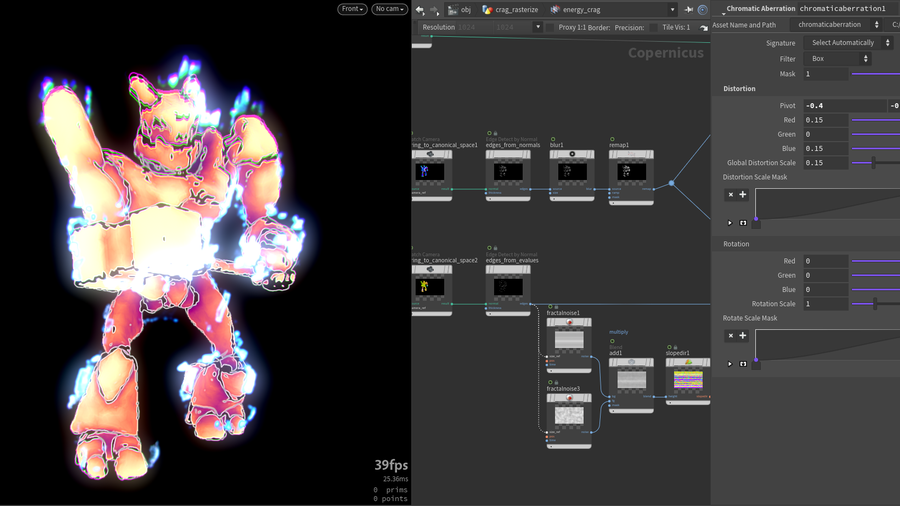Expand Distortion Scale Mask ramp controls arrow
The image size is (900, 506).
pyautogui.click(x=730, y=223)
